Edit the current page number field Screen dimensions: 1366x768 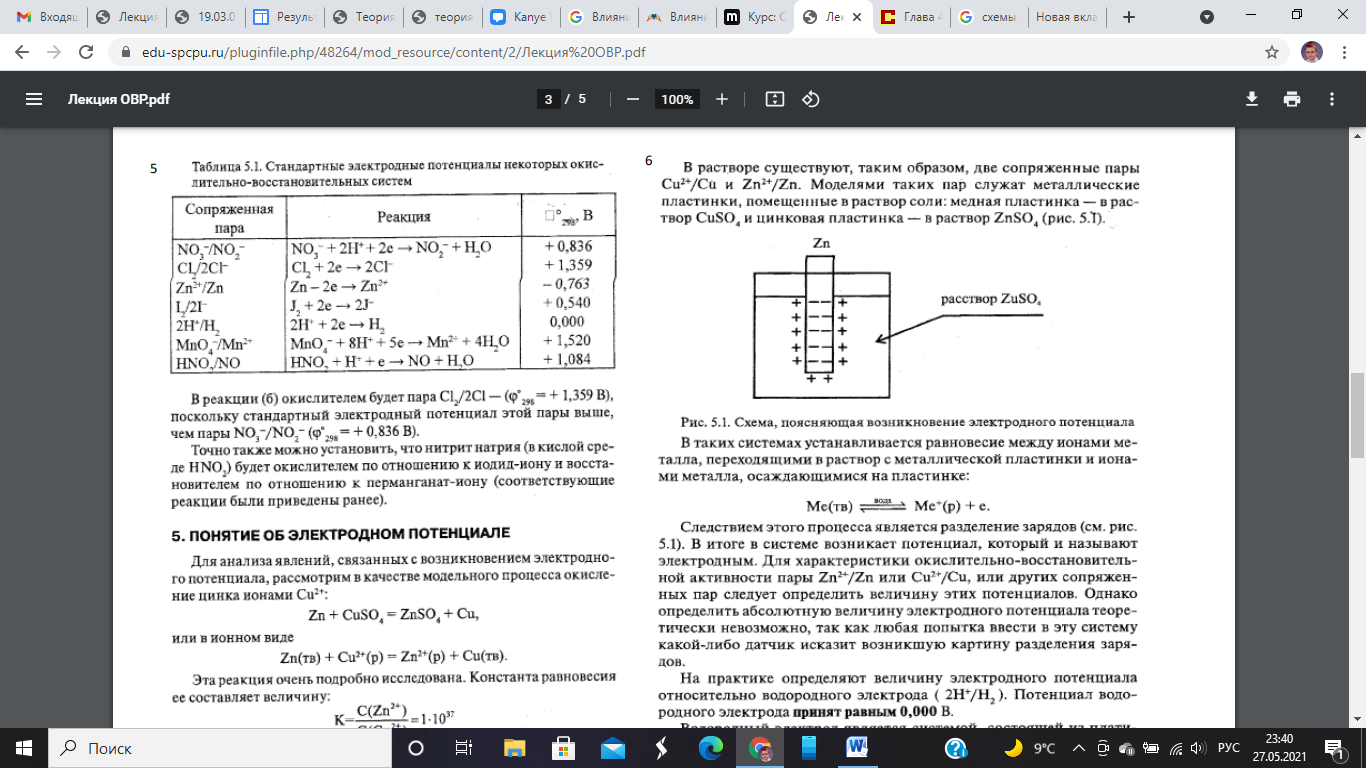548,99
